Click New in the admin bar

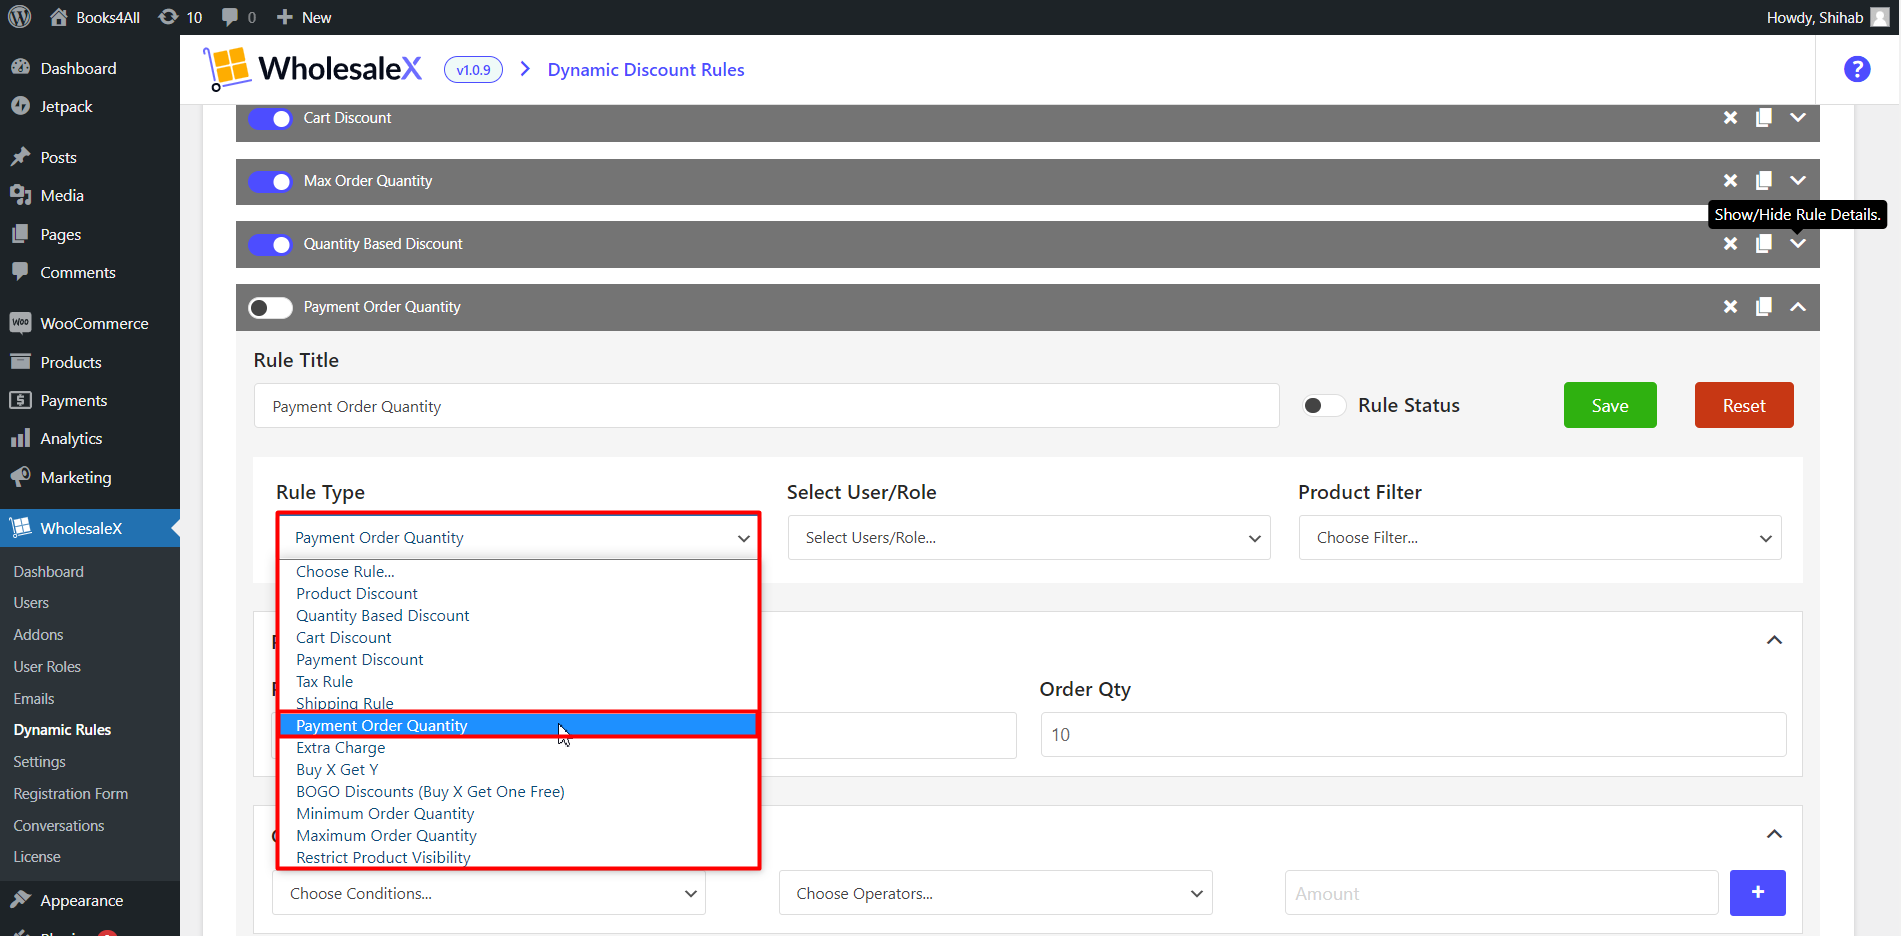click(x=304, y=17)
